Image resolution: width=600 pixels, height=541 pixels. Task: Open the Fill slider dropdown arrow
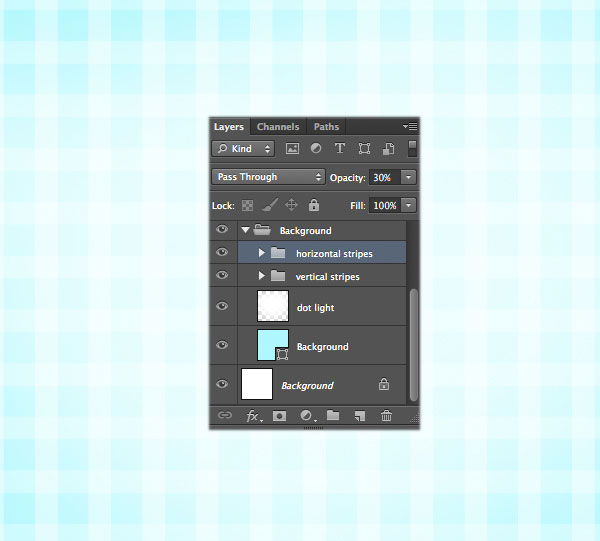408,205
